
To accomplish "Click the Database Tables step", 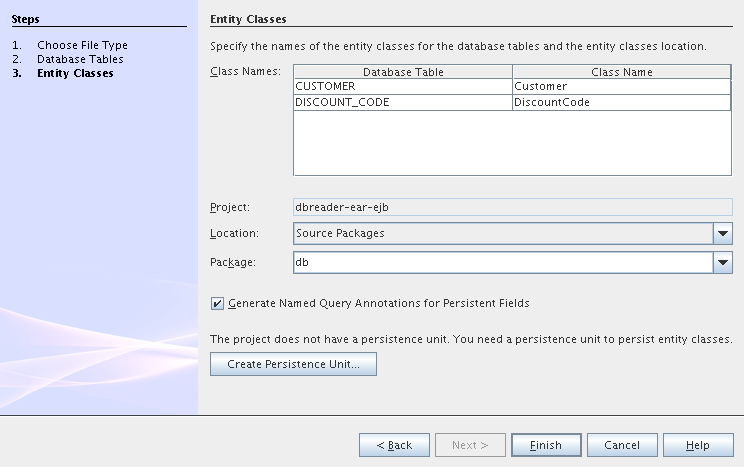I will click(80, 59).
